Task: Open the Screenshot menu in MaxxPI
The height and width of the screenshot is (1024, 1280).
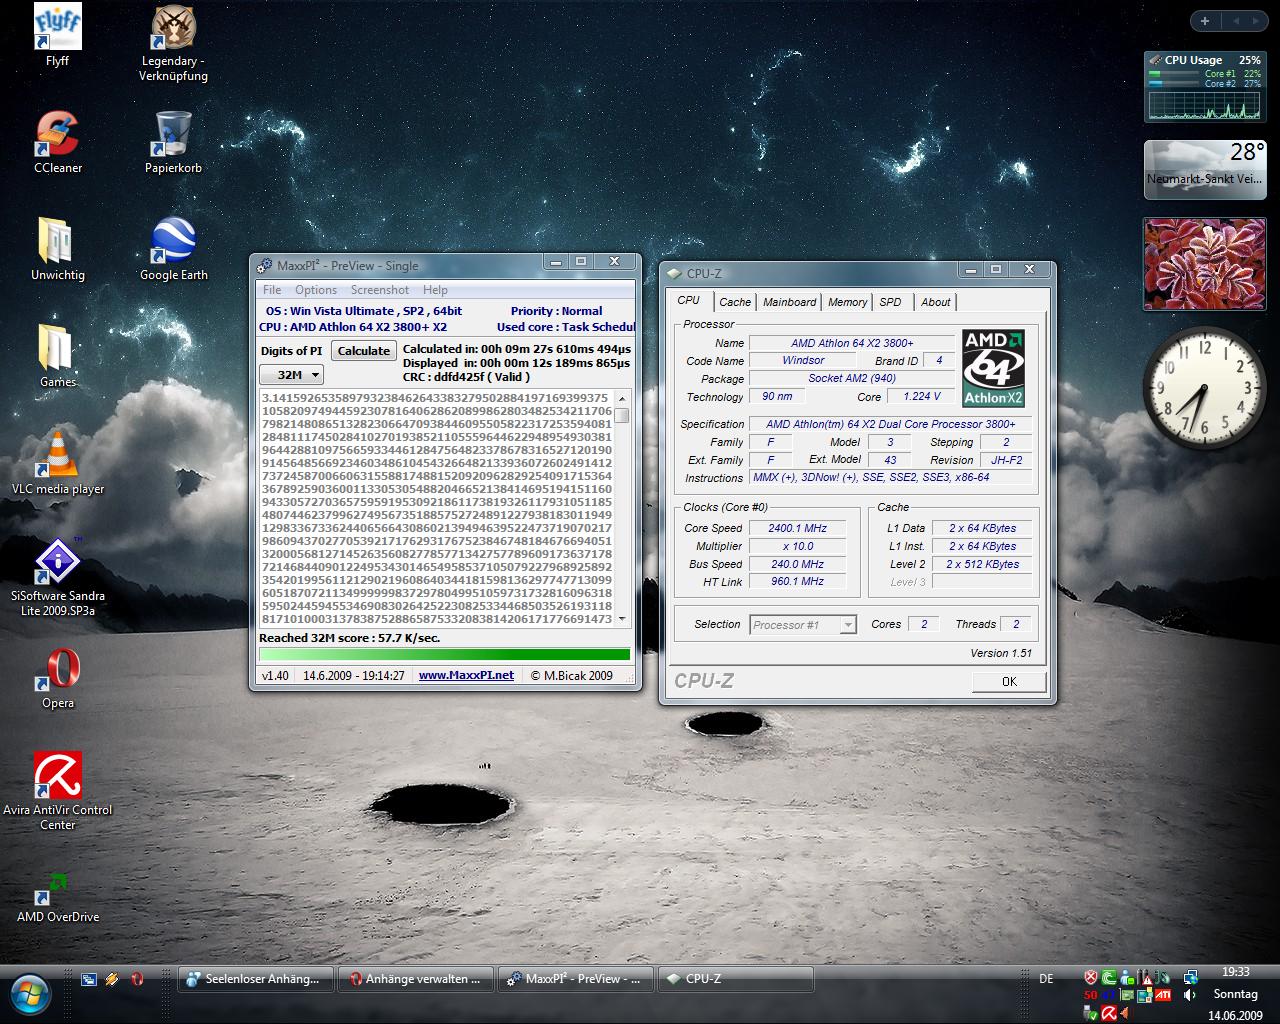Action: [380, 290]
